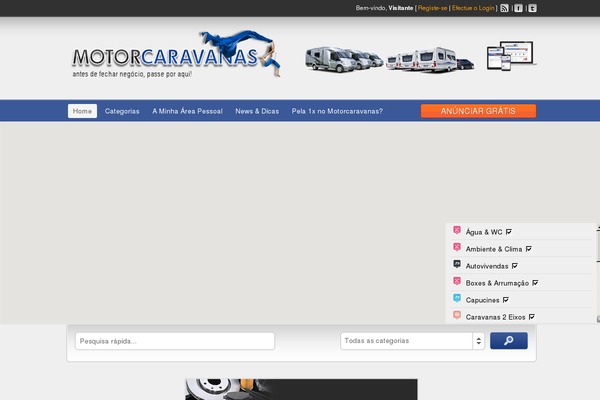This screenshot has height=400, width=600.
Task: Click the Ambiente & Clima category text
Action: click(494, 249)
